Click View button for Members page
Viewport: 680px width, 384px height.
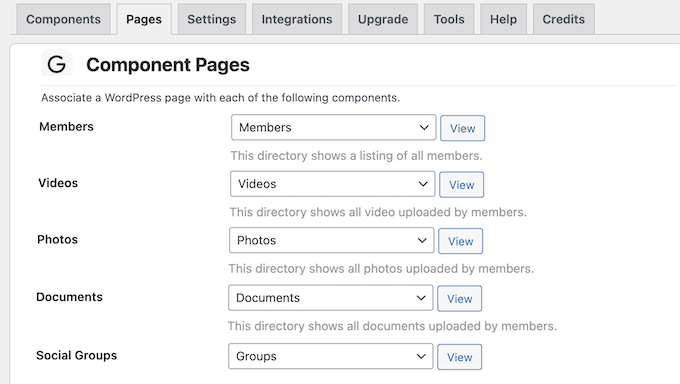click(x=463, y=128)
